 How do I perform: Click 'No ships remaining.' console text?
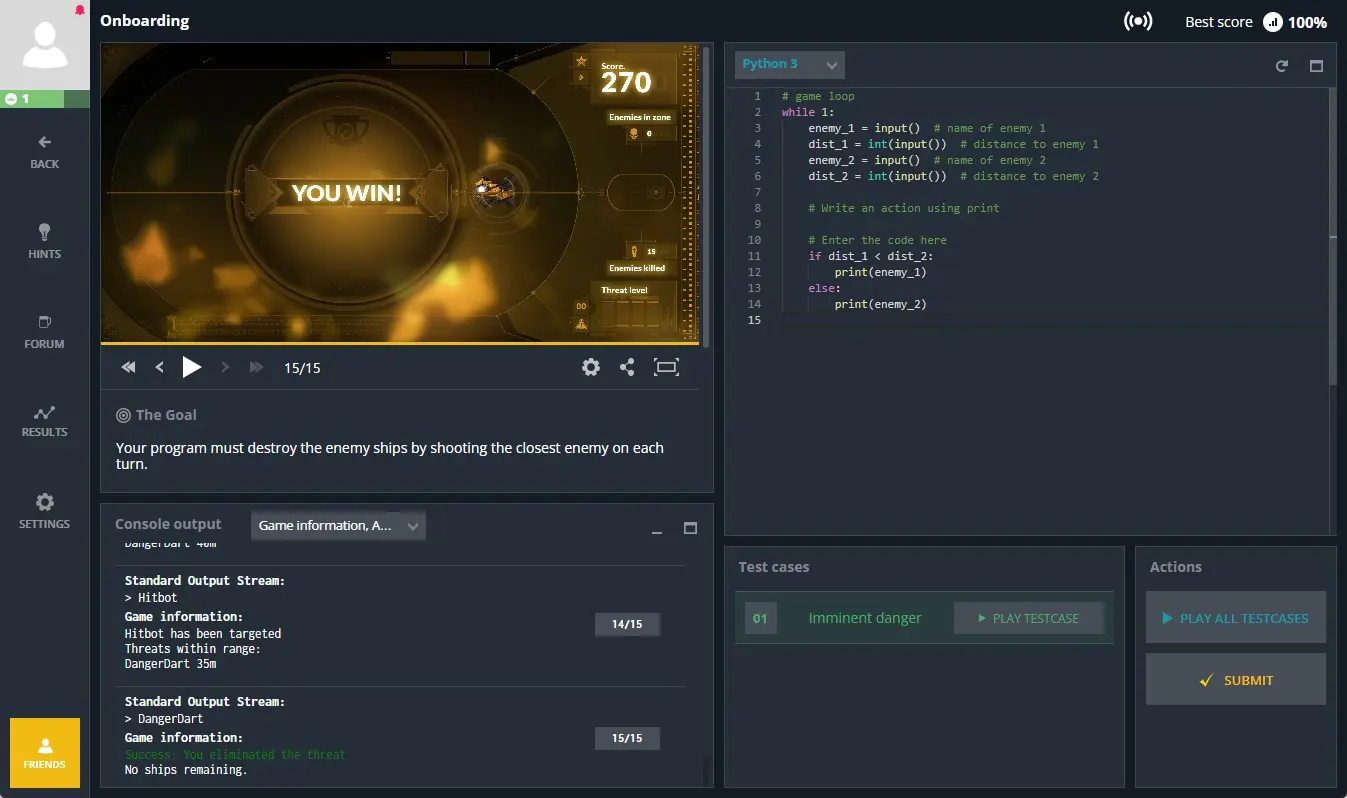click(x=186, y=770)
